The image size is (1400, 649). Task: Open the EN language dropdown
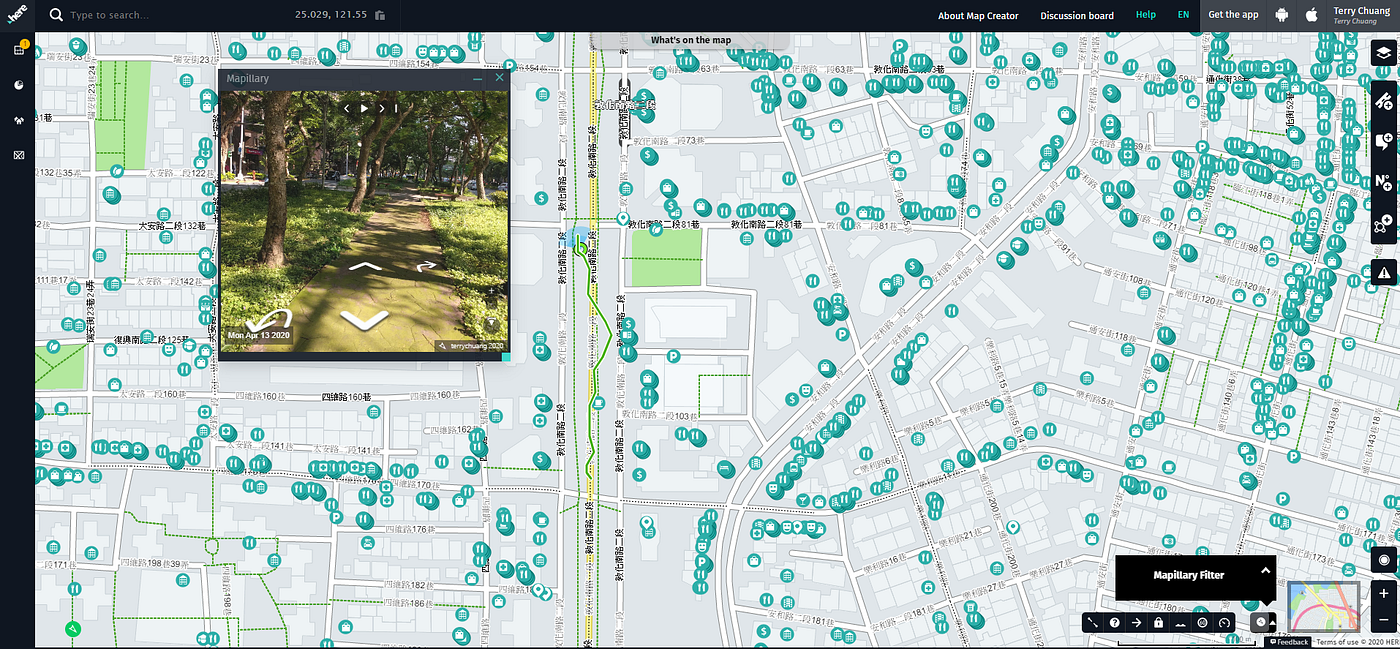[x=1183, y=15]
